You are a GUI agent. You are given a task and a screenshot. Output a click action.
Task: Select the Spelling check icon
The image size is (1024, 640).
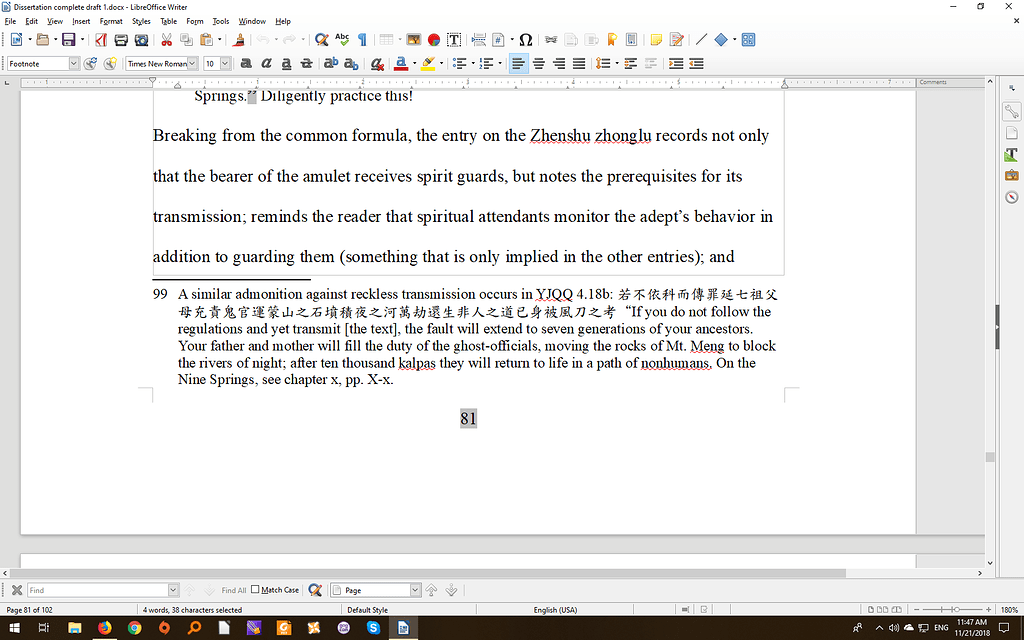click(x=341, y=40)
